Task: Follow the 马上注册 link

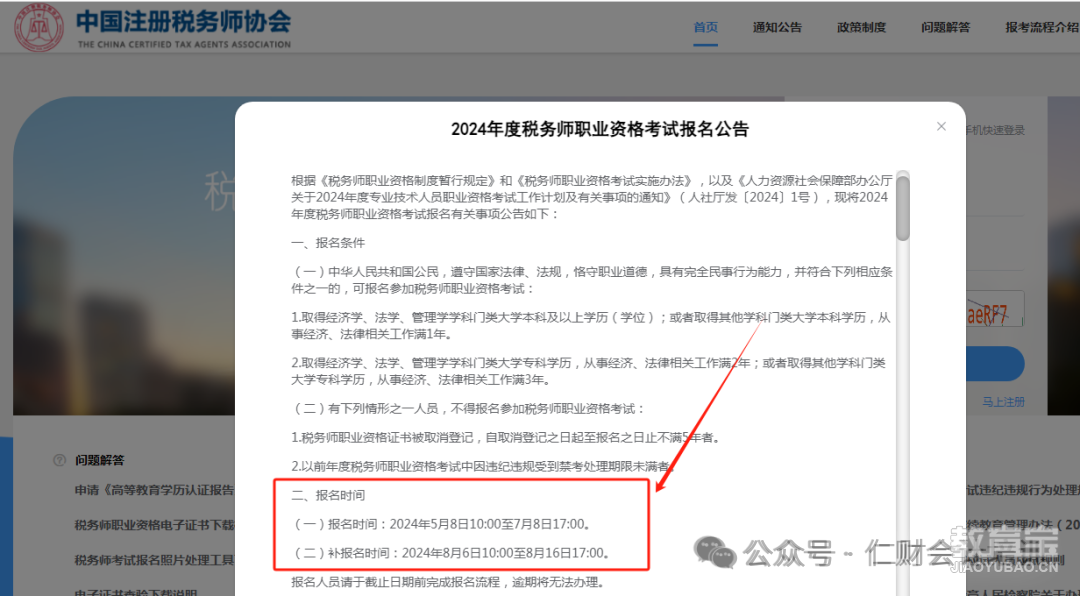Action: 1004,402
